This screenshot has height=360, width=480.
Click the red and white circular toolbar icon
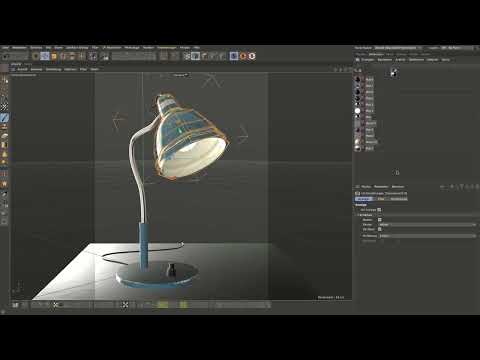(x=252, y=56)
